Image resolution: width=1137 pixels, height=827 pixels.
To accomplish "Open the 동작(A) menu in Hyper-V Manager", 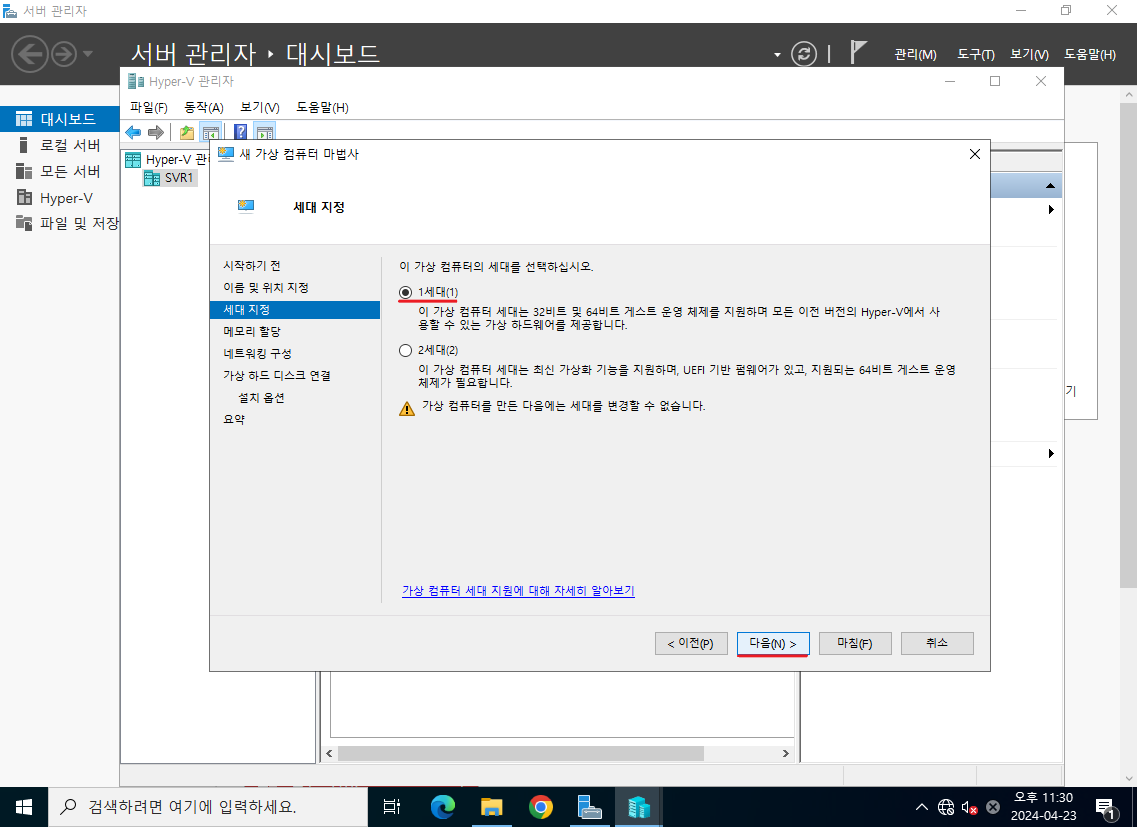I will pyautogui.click(x=204, y=107).
